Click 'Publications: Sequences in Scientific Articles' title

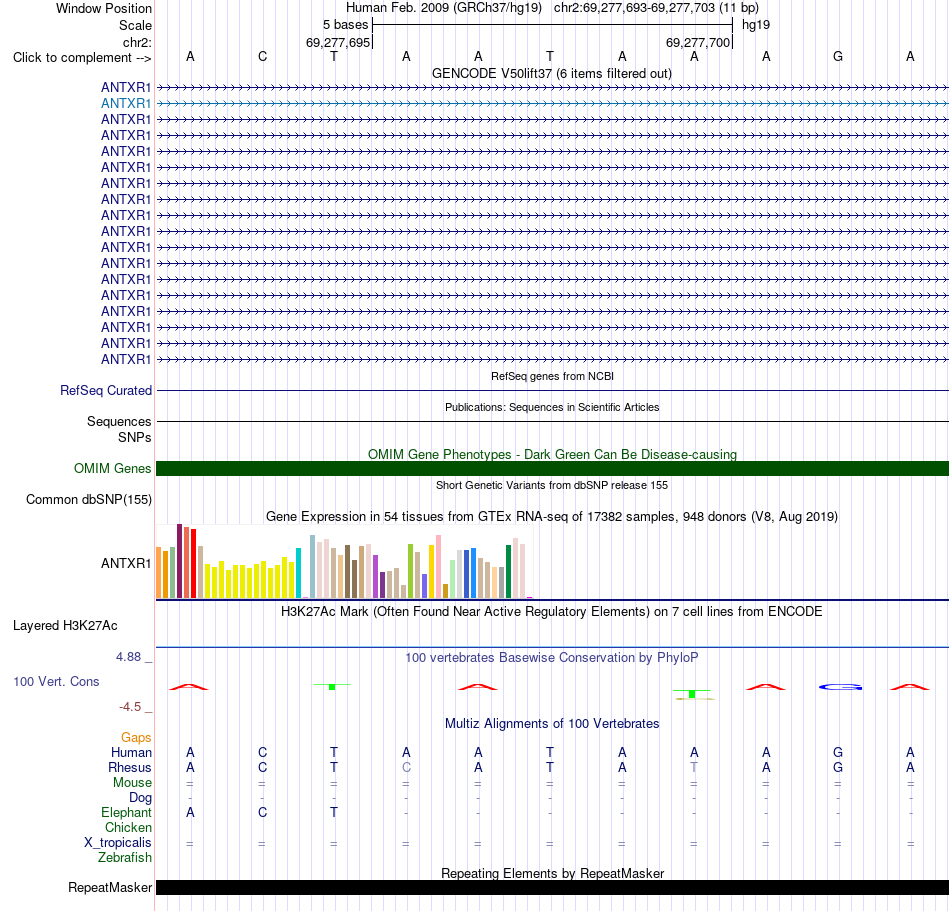[552, 407]
